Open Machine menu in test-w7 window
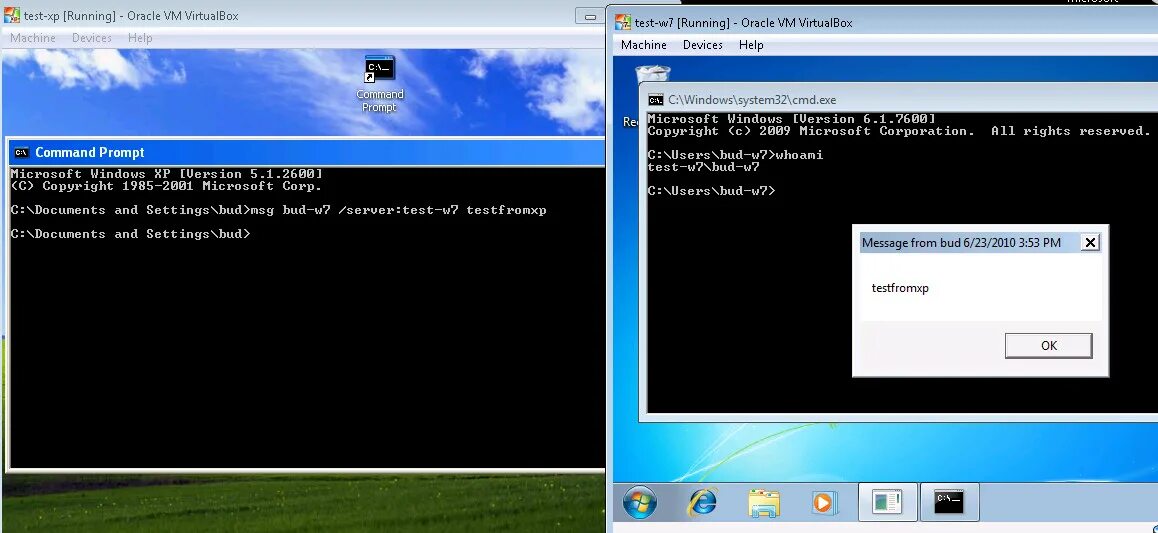Screen dimensions: 1158x533 click(x=643, y=45)
